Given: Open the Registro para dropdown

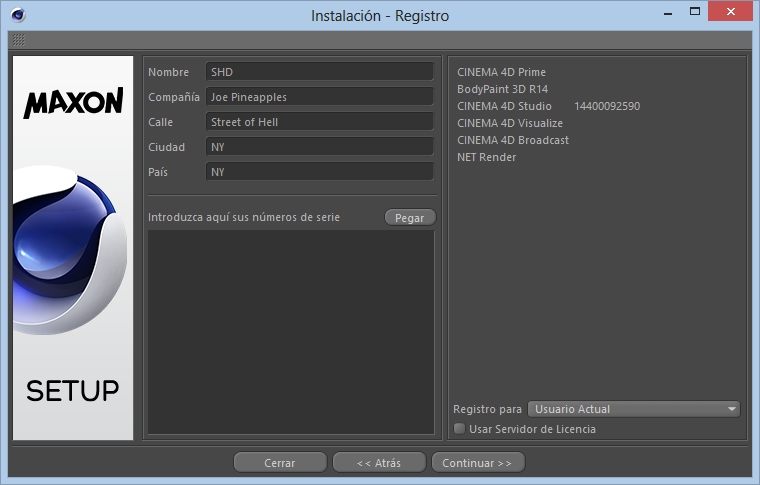Looking at the screenshot, I should [x=633, y=409].
